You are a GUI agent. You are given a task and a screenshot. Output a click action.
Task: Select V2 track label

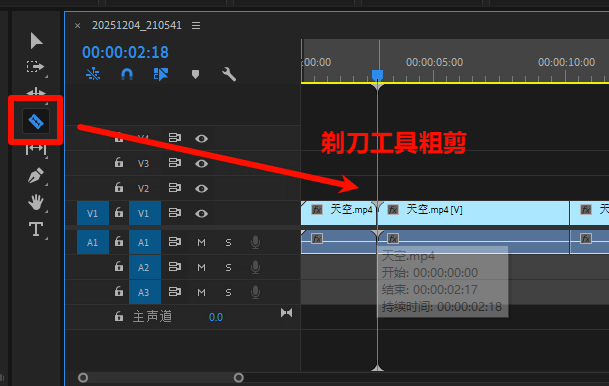click(x=143, y=188)
